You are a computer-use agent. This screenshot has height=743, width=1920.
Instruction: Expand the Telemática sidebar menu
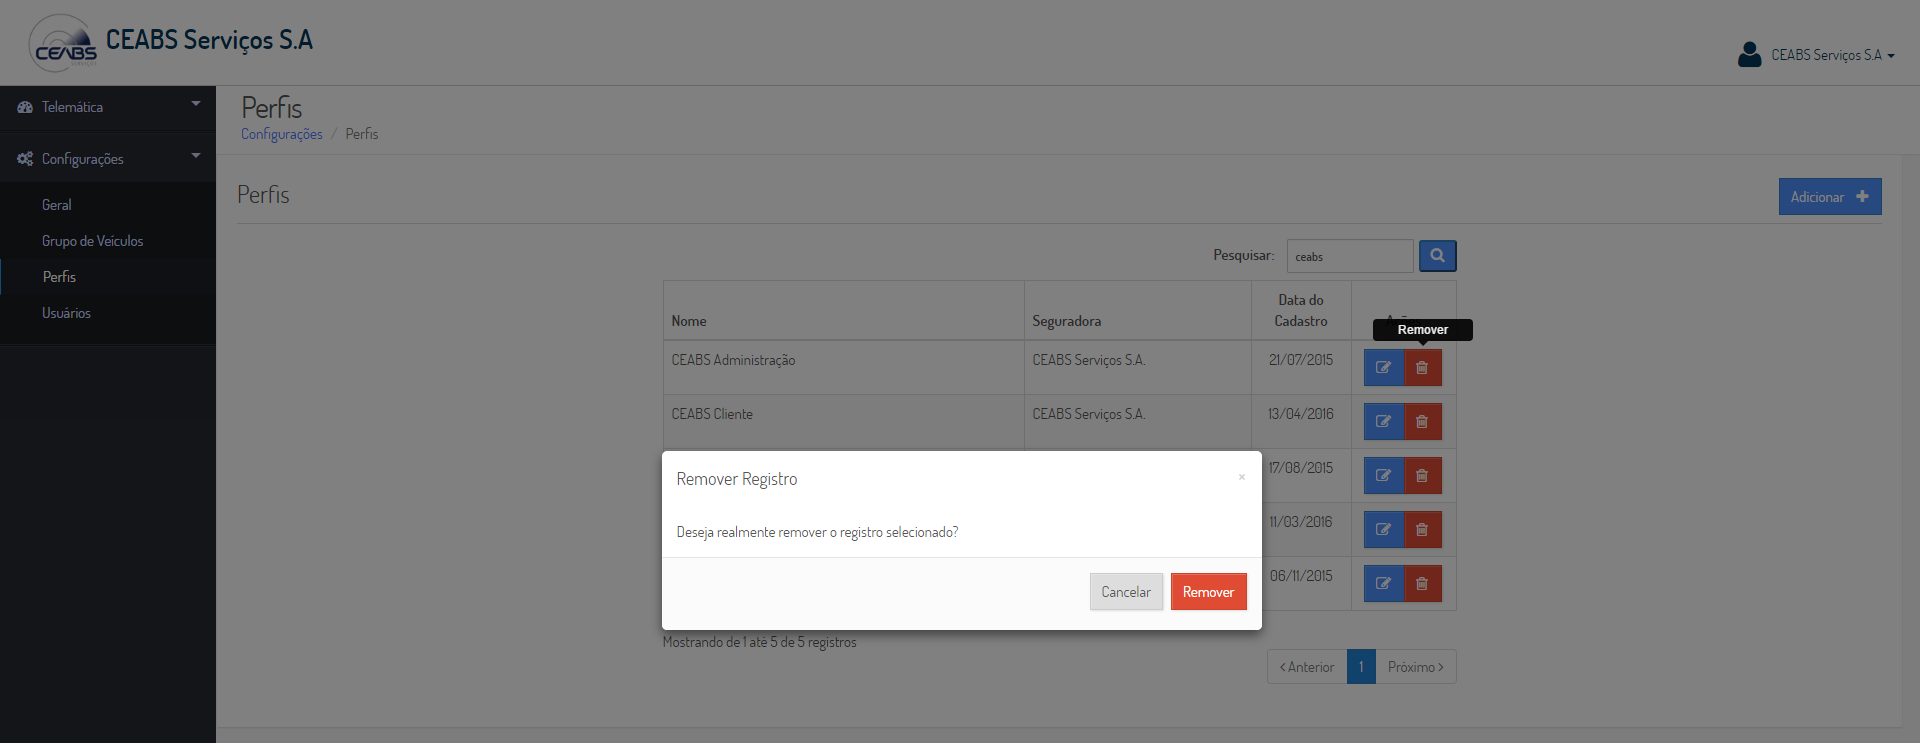(x=108, y=107)
